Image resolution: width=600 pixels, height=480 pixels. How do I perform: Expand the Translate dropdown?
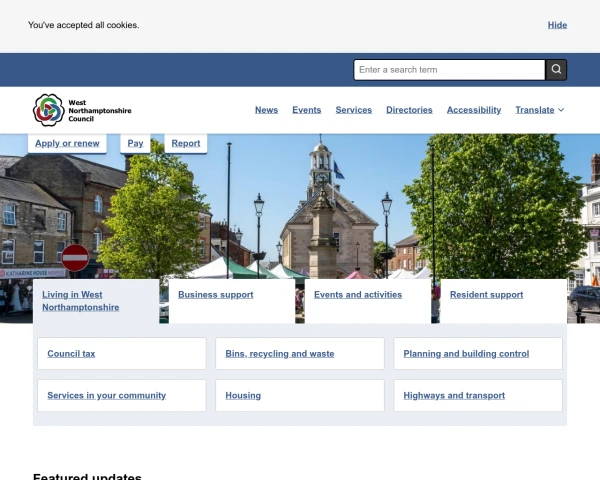pyautogui.click(x=540, y=110)
